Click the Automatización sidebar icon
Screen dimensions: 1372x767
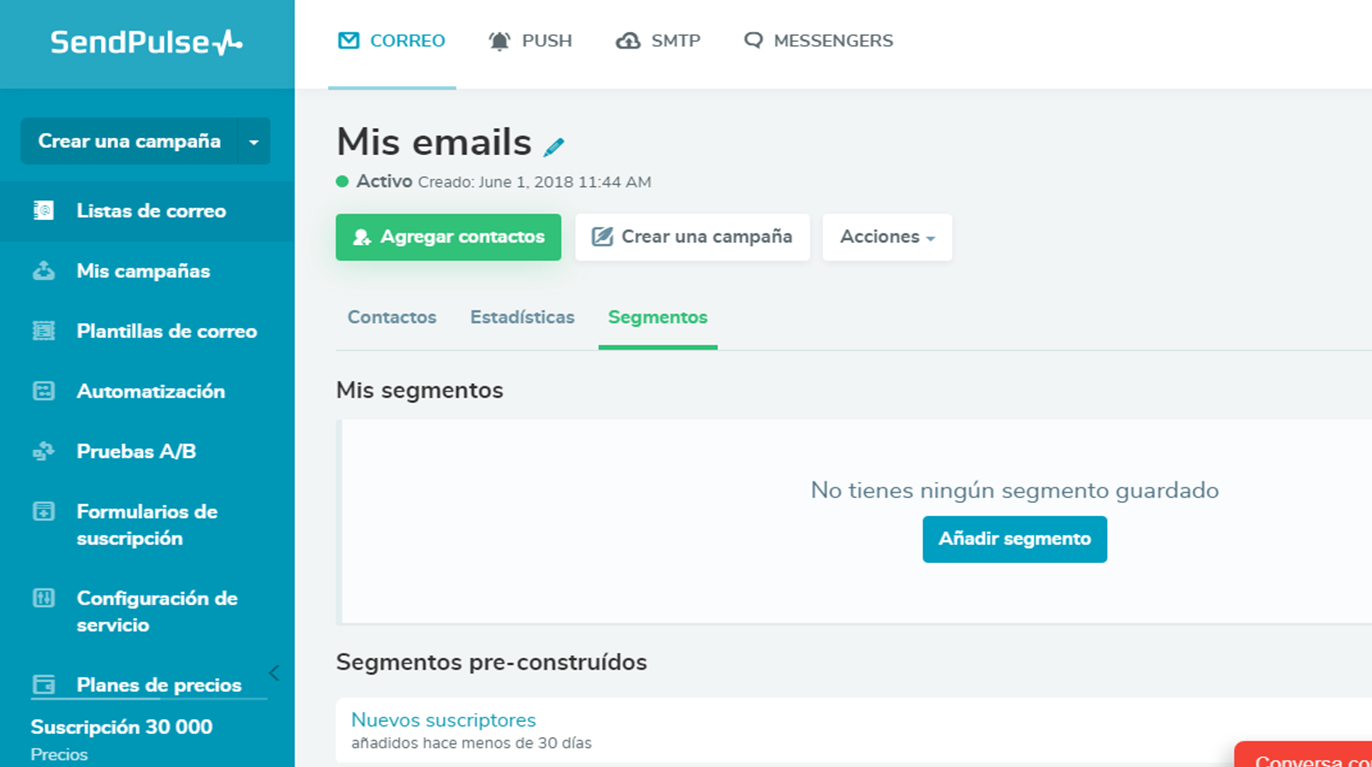tap(44, 391)
